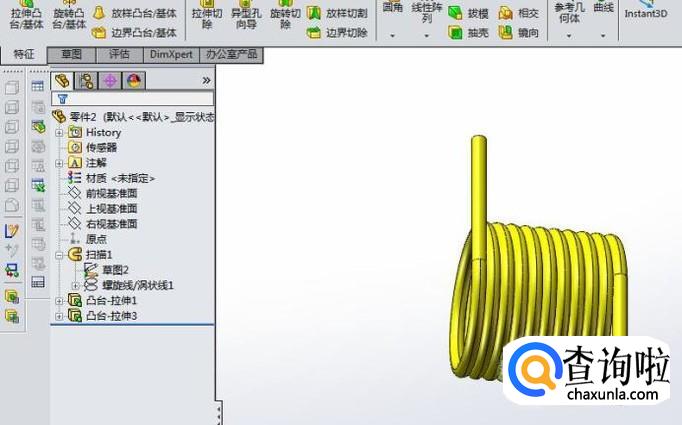Select the 零件2 root part node
Screen dimensions: 682x425
(133, 117)
